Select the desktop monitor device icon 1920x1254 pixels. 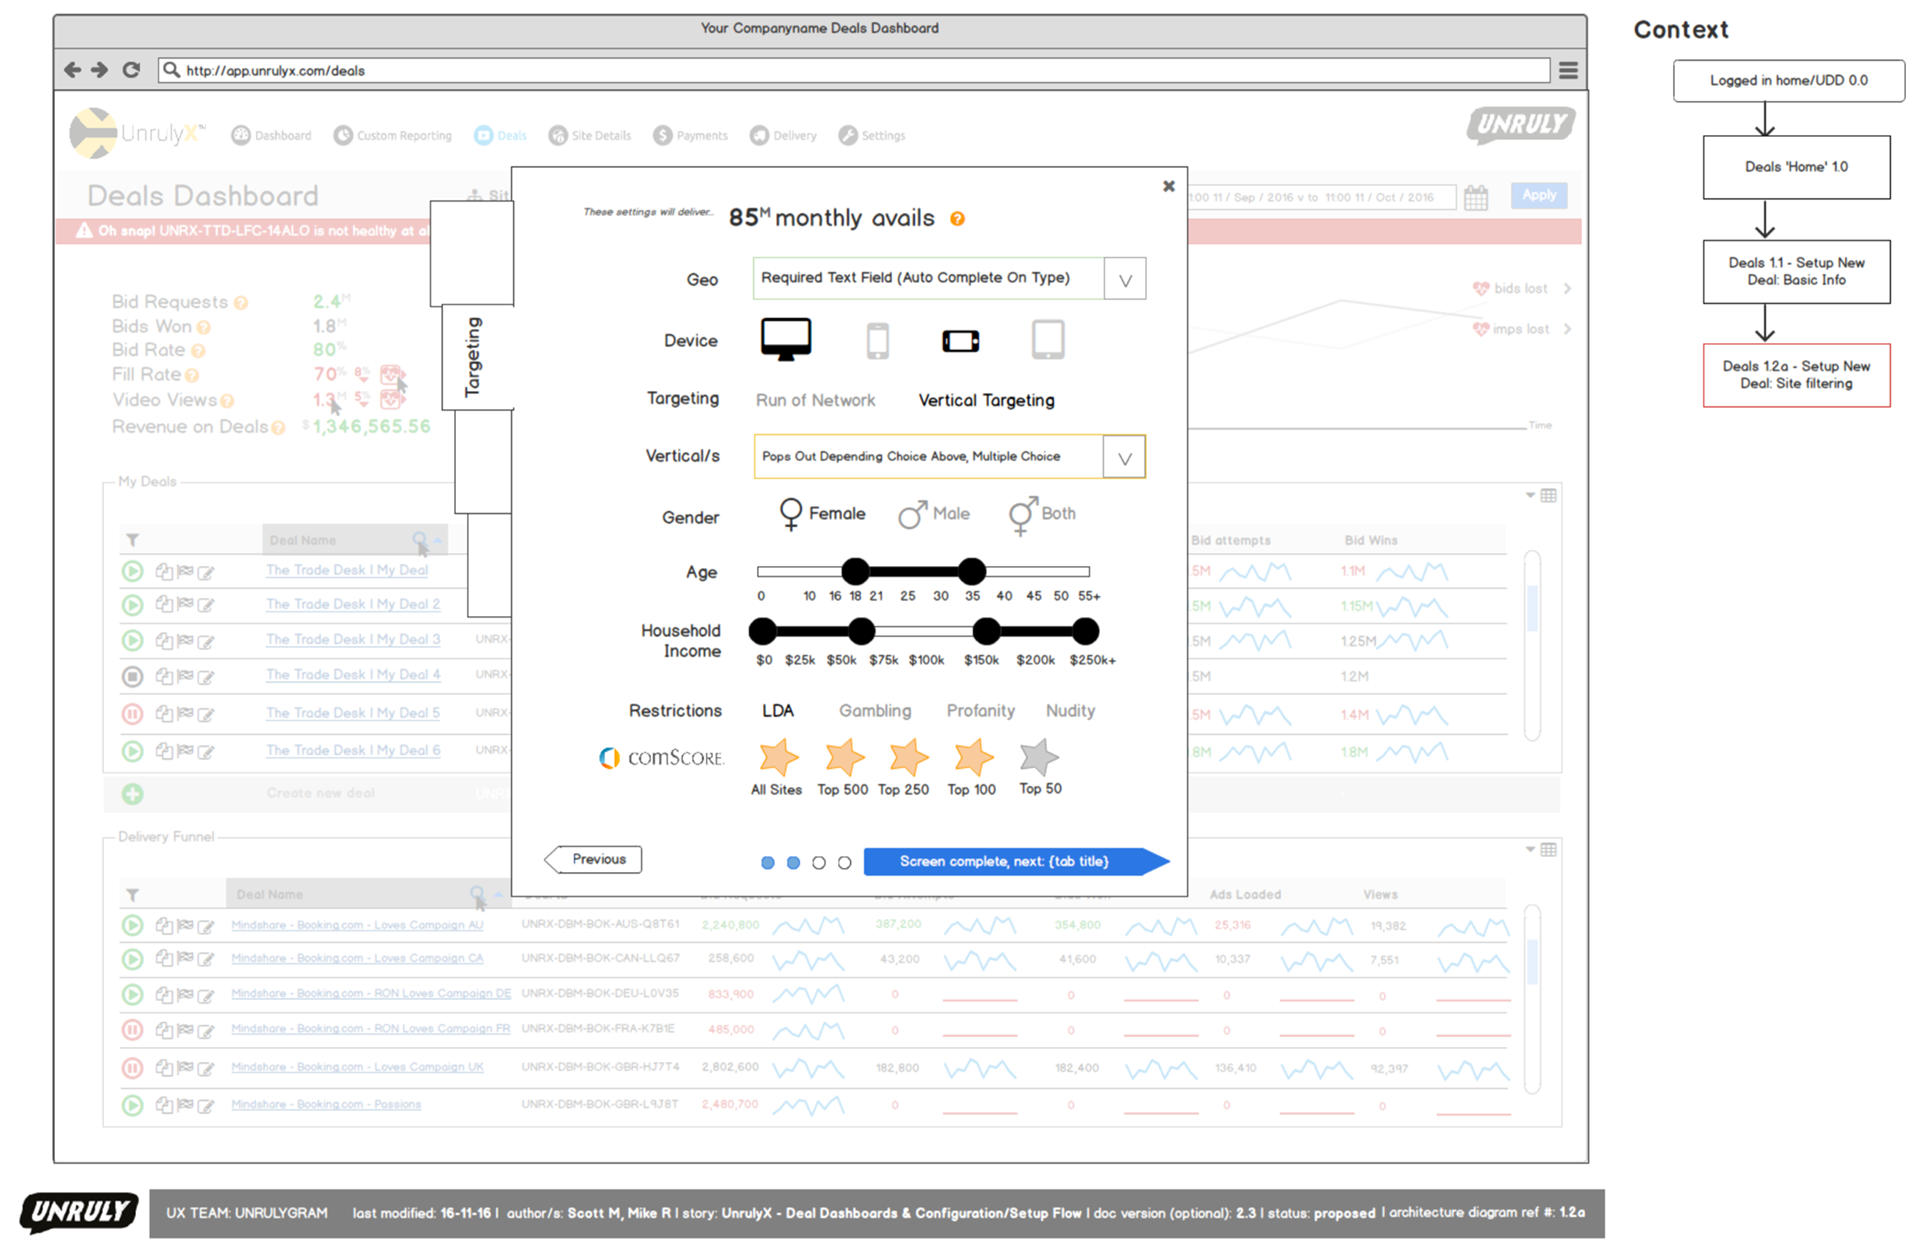tap(785, 339)
